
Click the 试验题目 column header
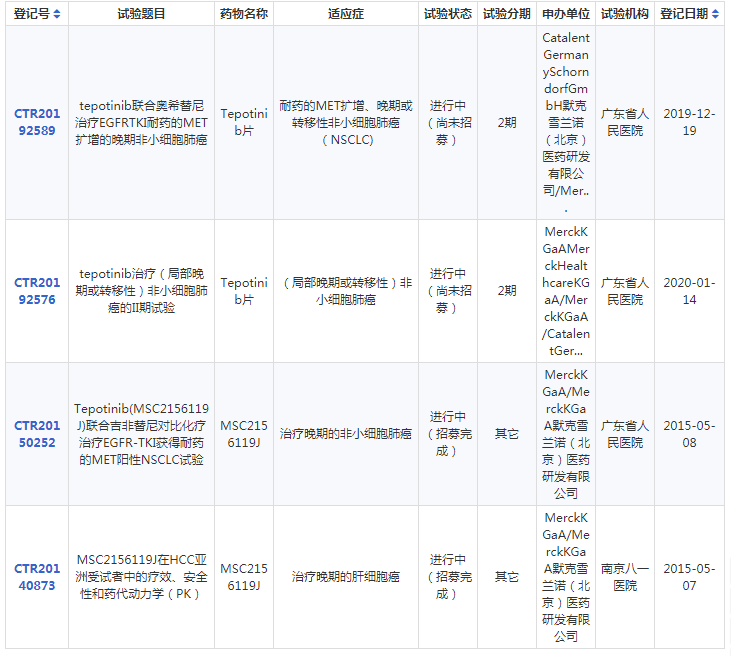click(x=141, y=14)
